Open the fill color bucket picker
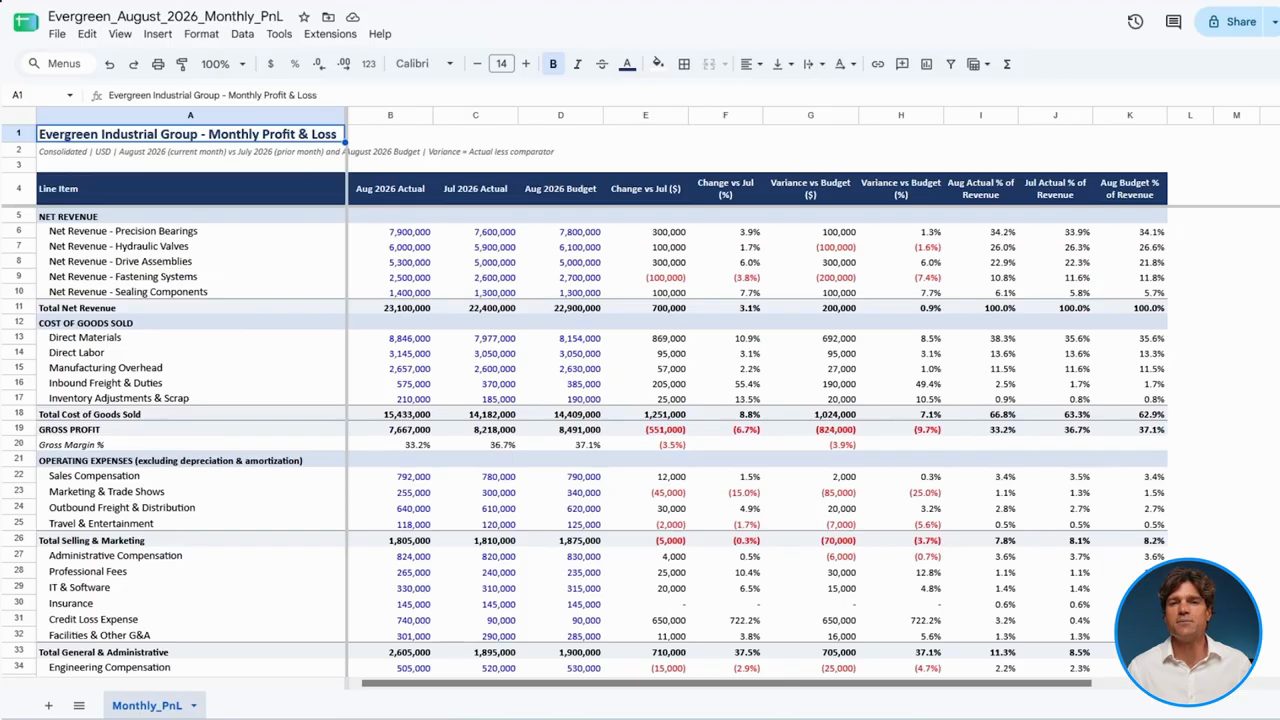Screen dimensions: 1280x720 click(658, 64)
